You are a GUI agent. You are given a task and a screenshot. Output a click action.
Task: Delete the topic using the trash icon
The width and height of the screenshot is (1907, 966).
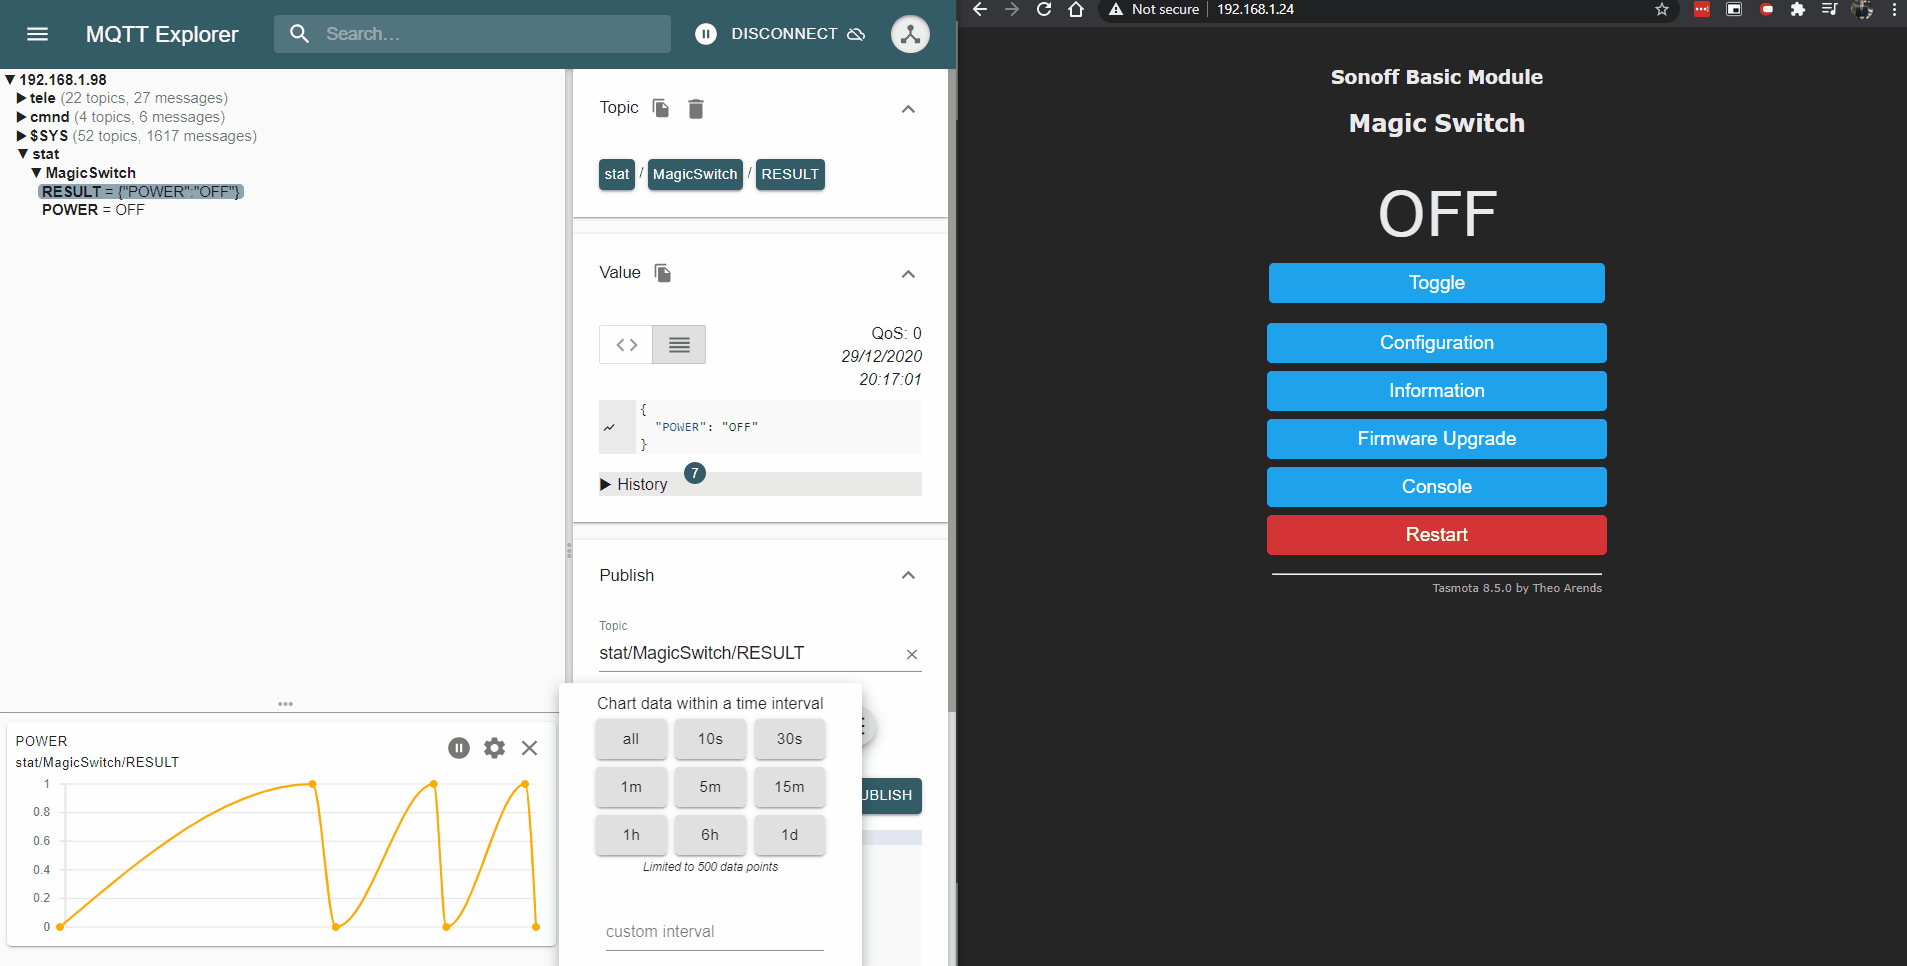(x=696, y=108)
